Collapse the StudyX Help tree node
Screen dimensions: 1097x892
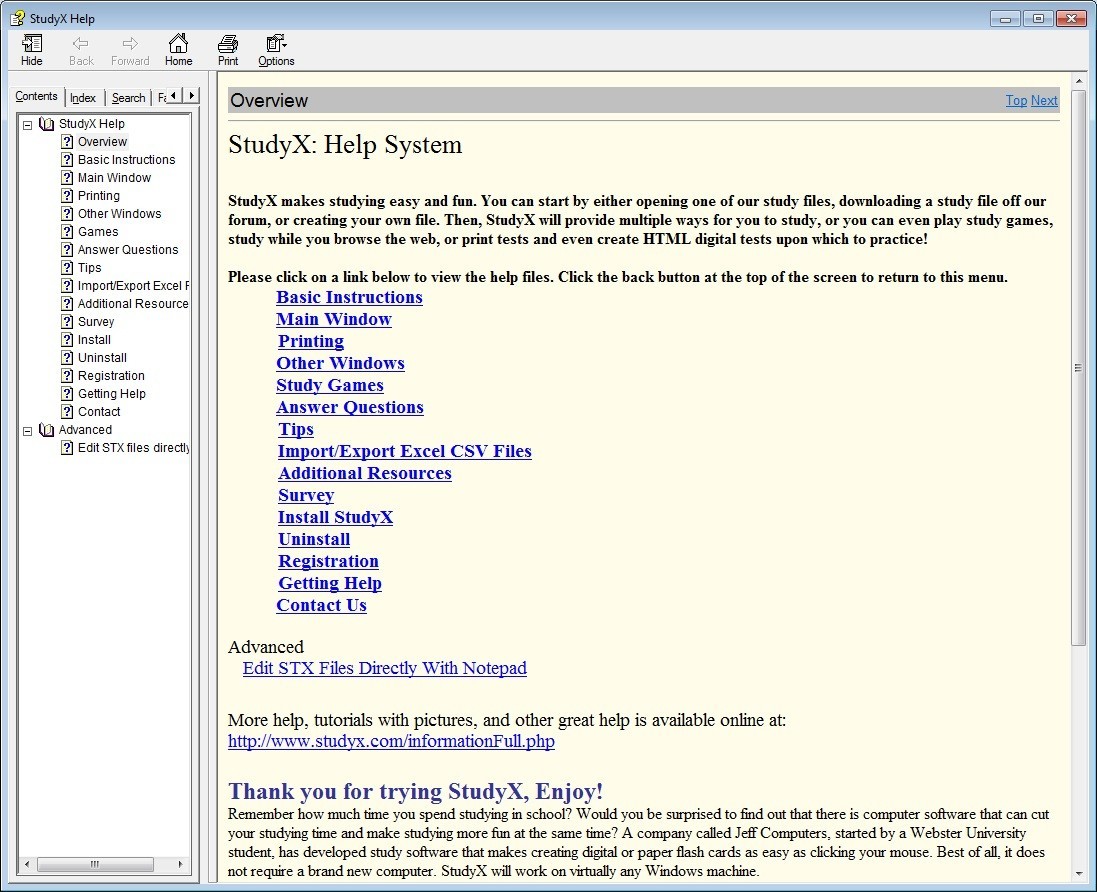coord(28,124)
